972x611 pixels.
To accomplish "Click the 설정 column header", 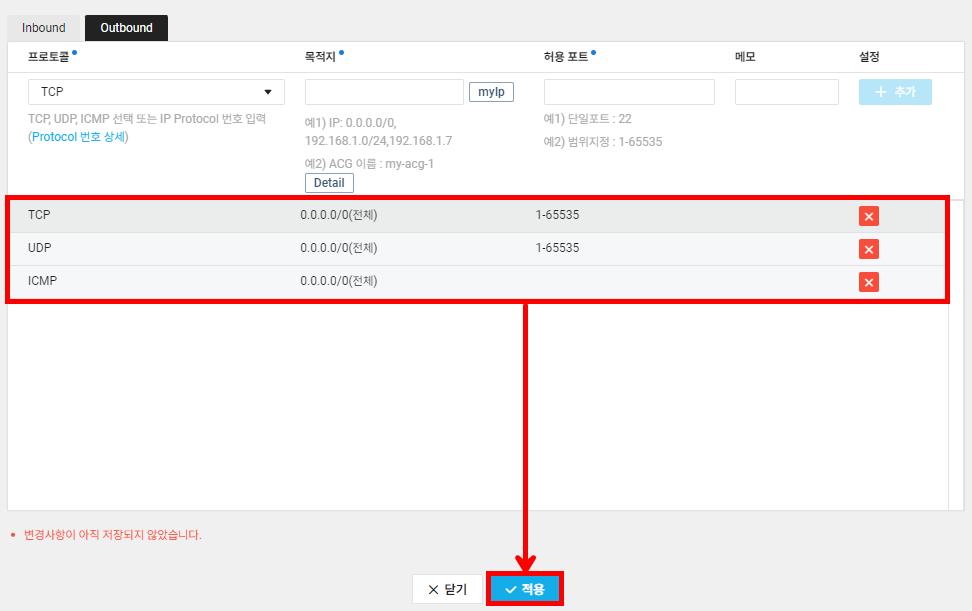I will [869, 56].
